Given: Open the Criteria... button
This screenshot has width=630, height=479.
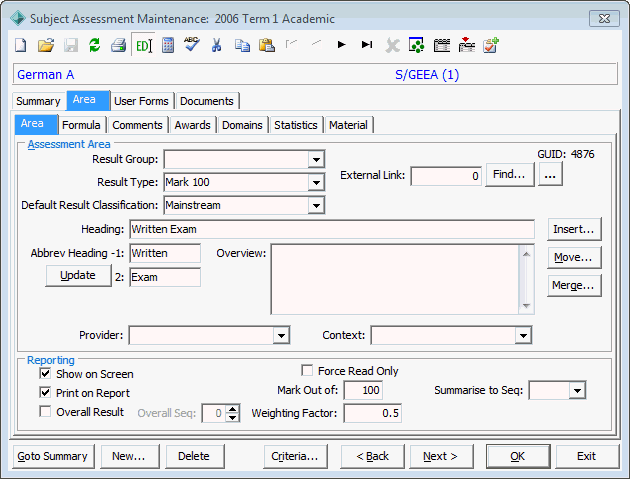Looking at the screenshot, I should click(x=295, y=456).
